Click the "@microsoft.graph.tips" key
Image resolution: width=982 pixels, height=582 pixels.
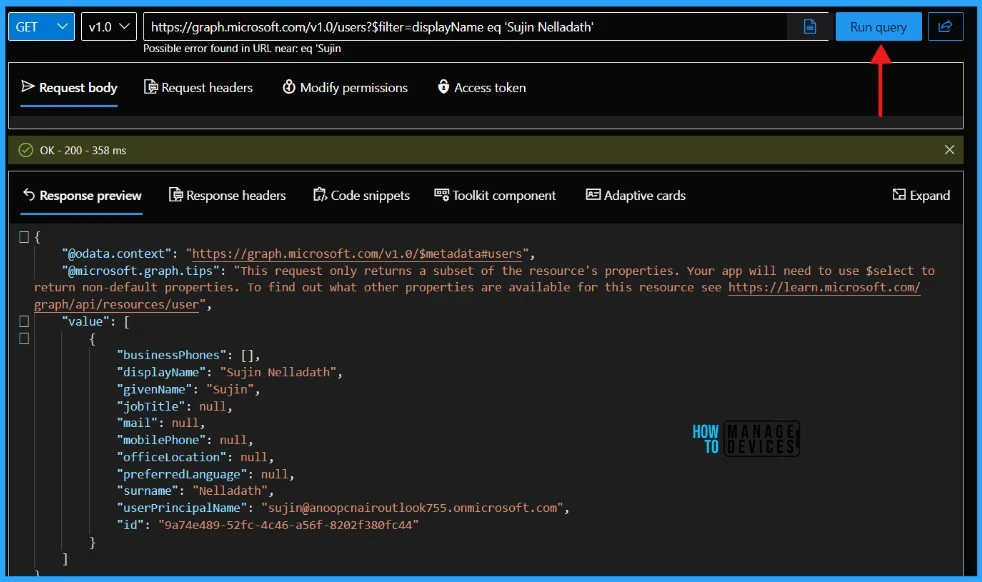pos(141,271)
